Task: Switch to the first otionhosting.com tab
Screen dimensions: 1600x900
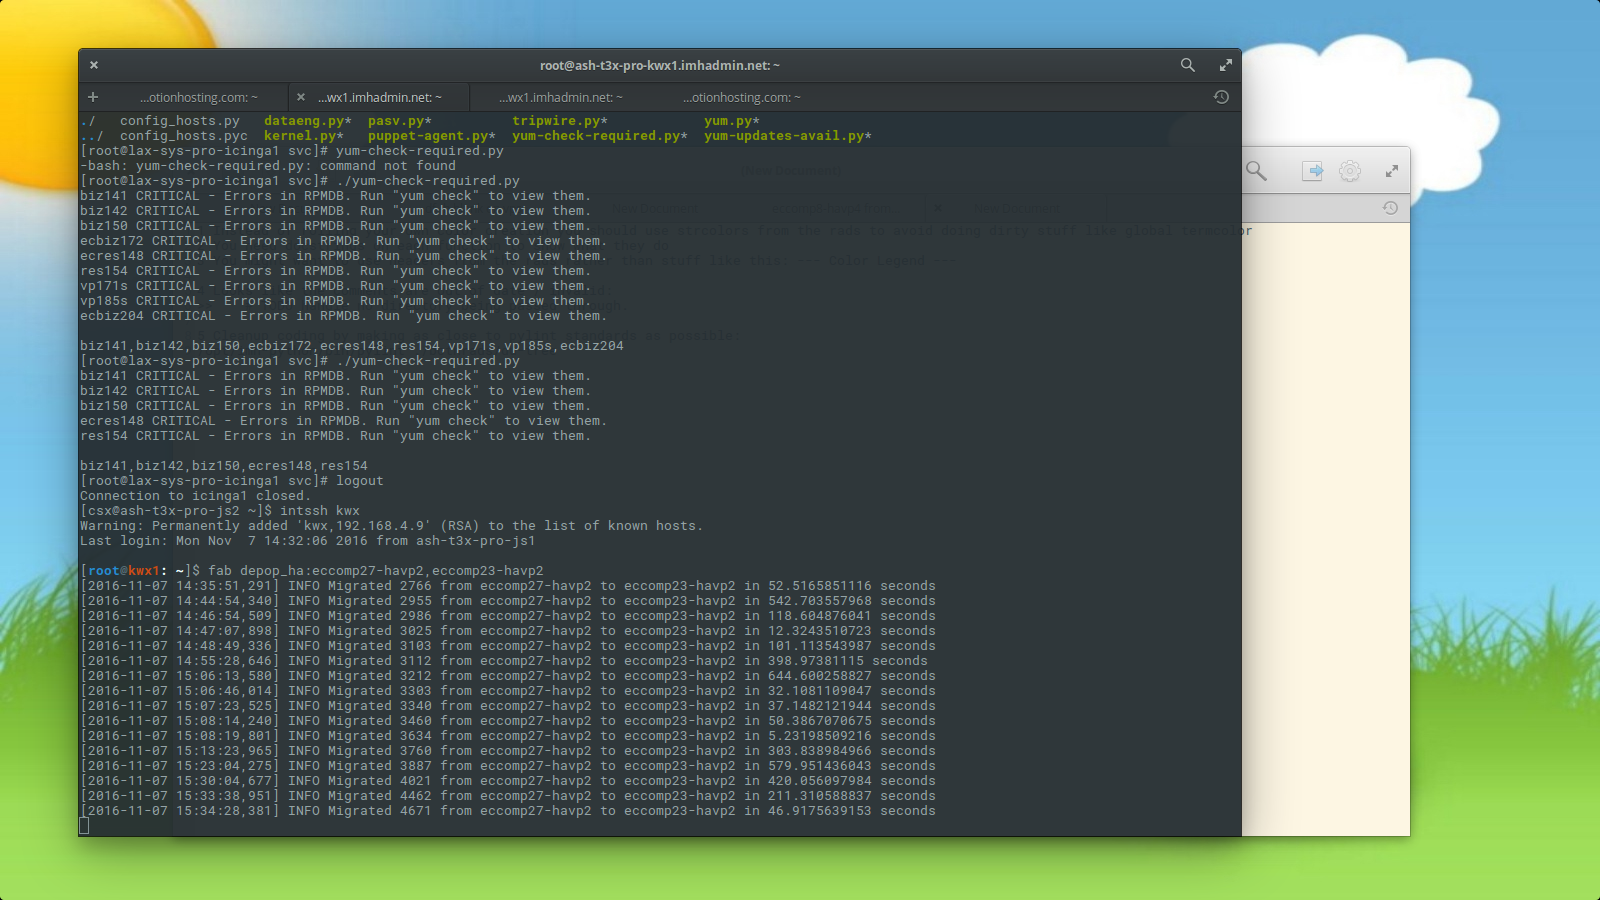Action: (x=198, y=97)
